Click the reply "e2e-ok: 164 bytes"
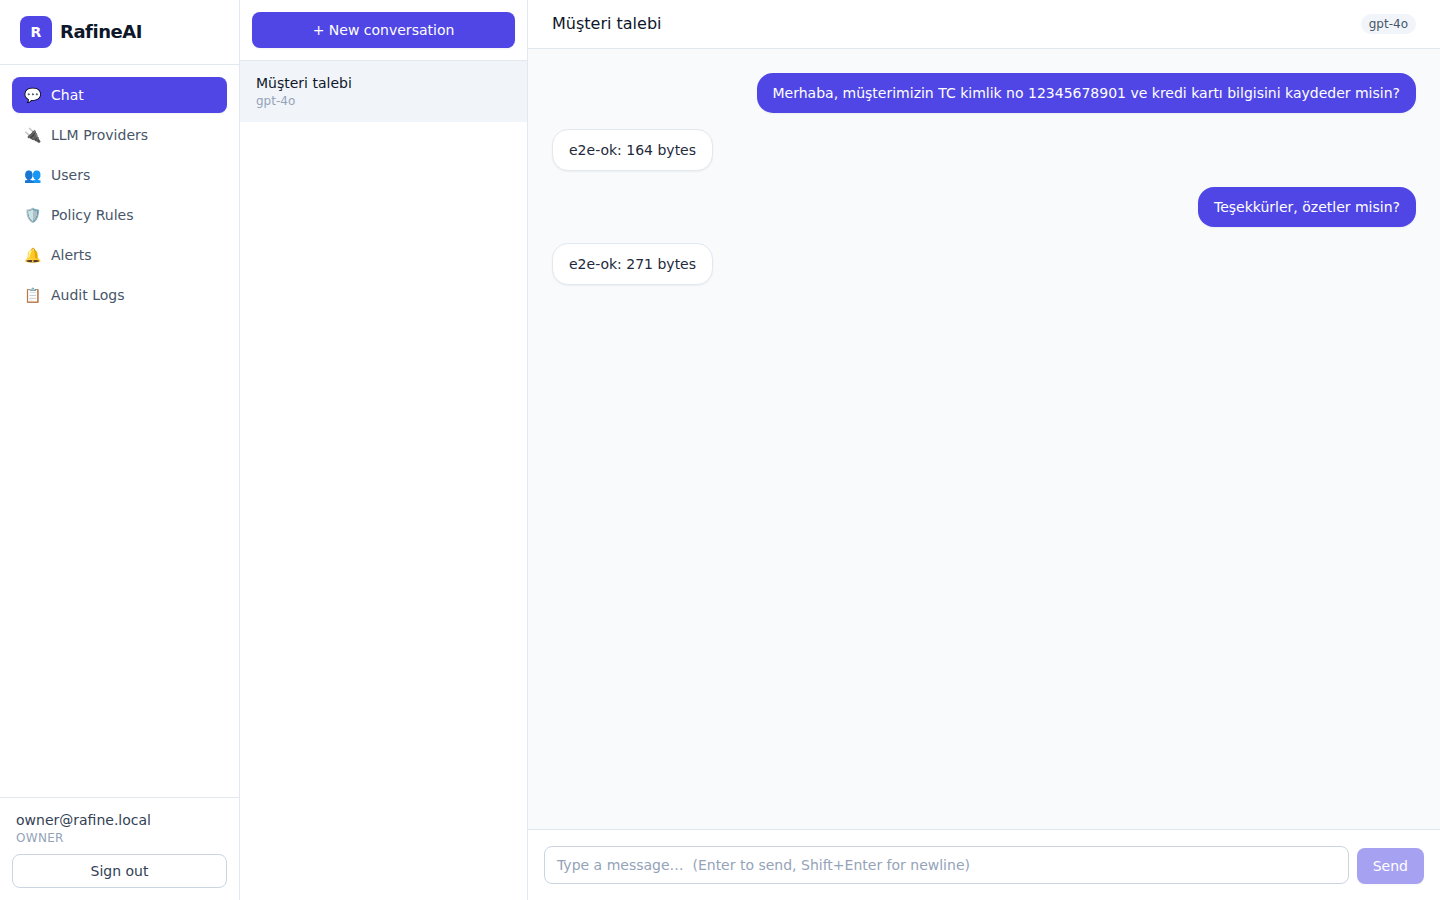This screenshot has width=1440, height=900. 632,150
